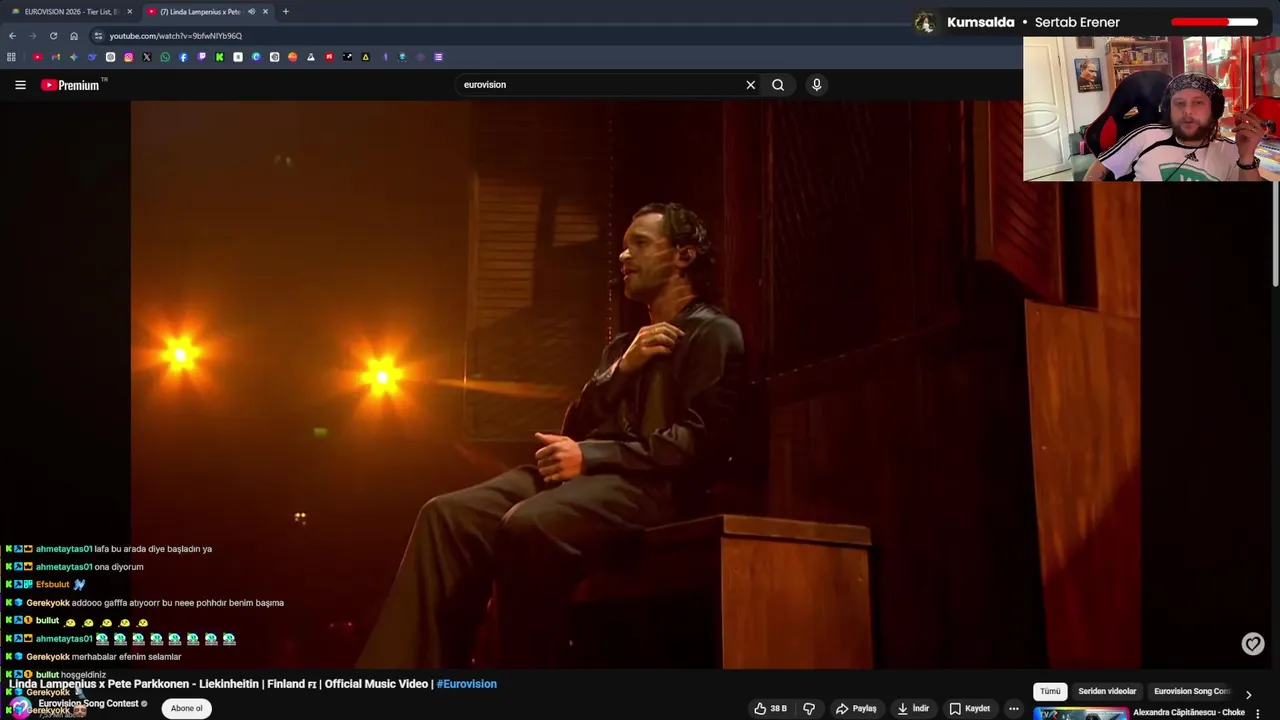Screen dimensions: 1280x720
Task: Click chat username Efsbulut
Action: pyautogui.click(x=53, y=585)
